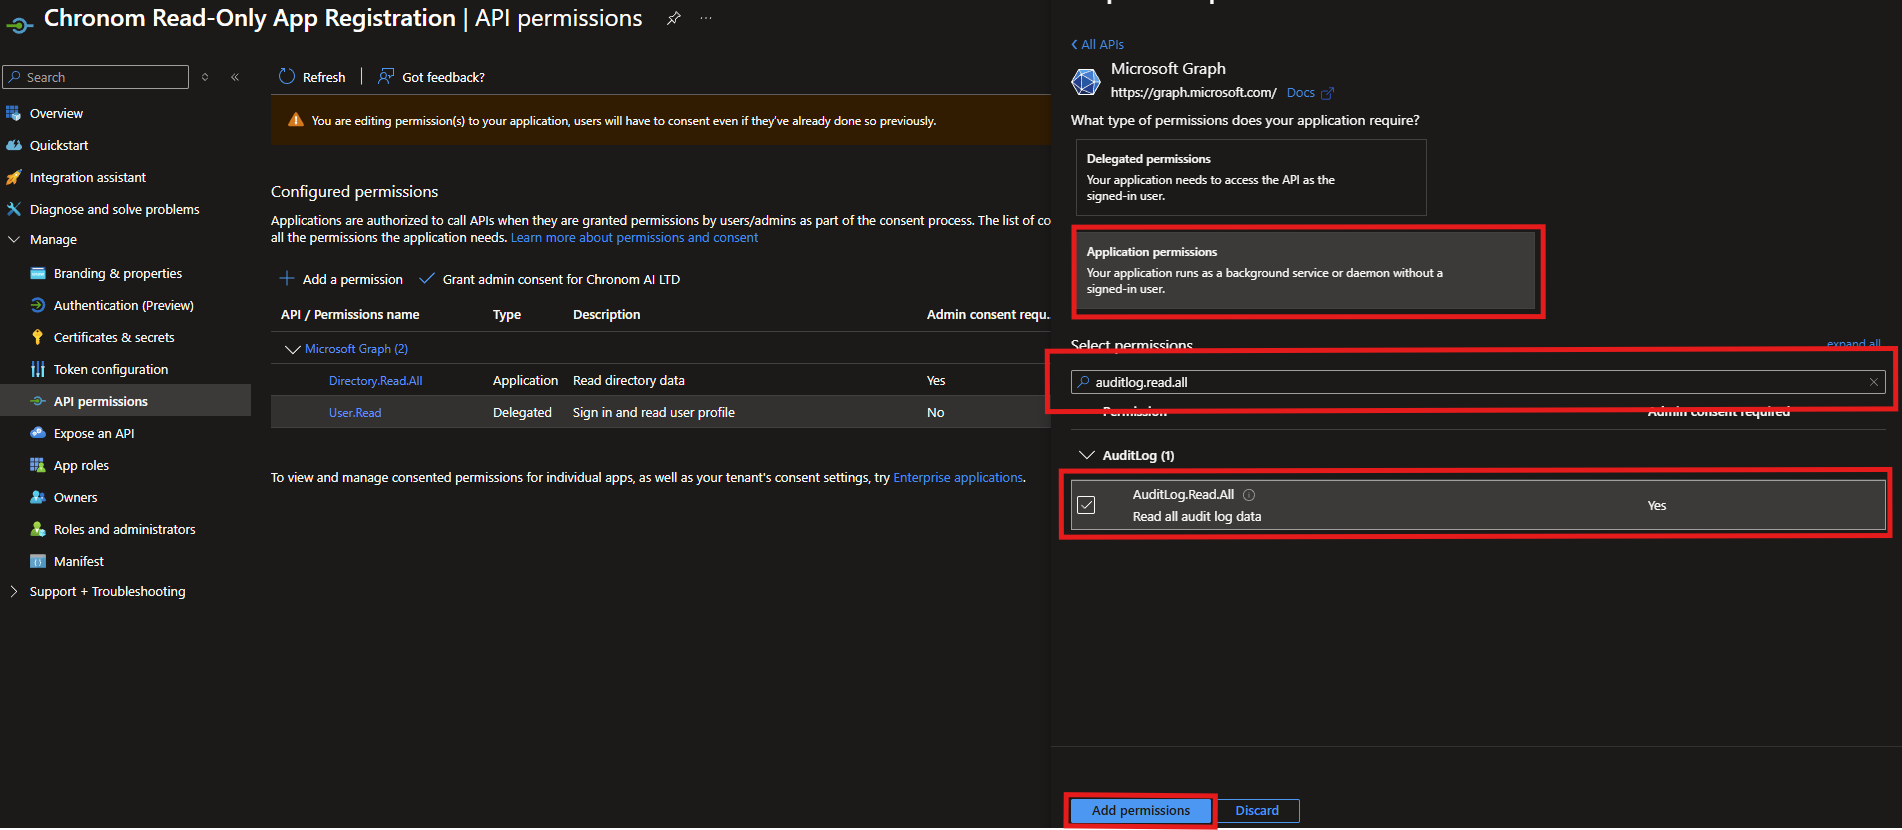Click the plus icon for Add a permission
The image size is (1902, 830).
pos(287,279)
